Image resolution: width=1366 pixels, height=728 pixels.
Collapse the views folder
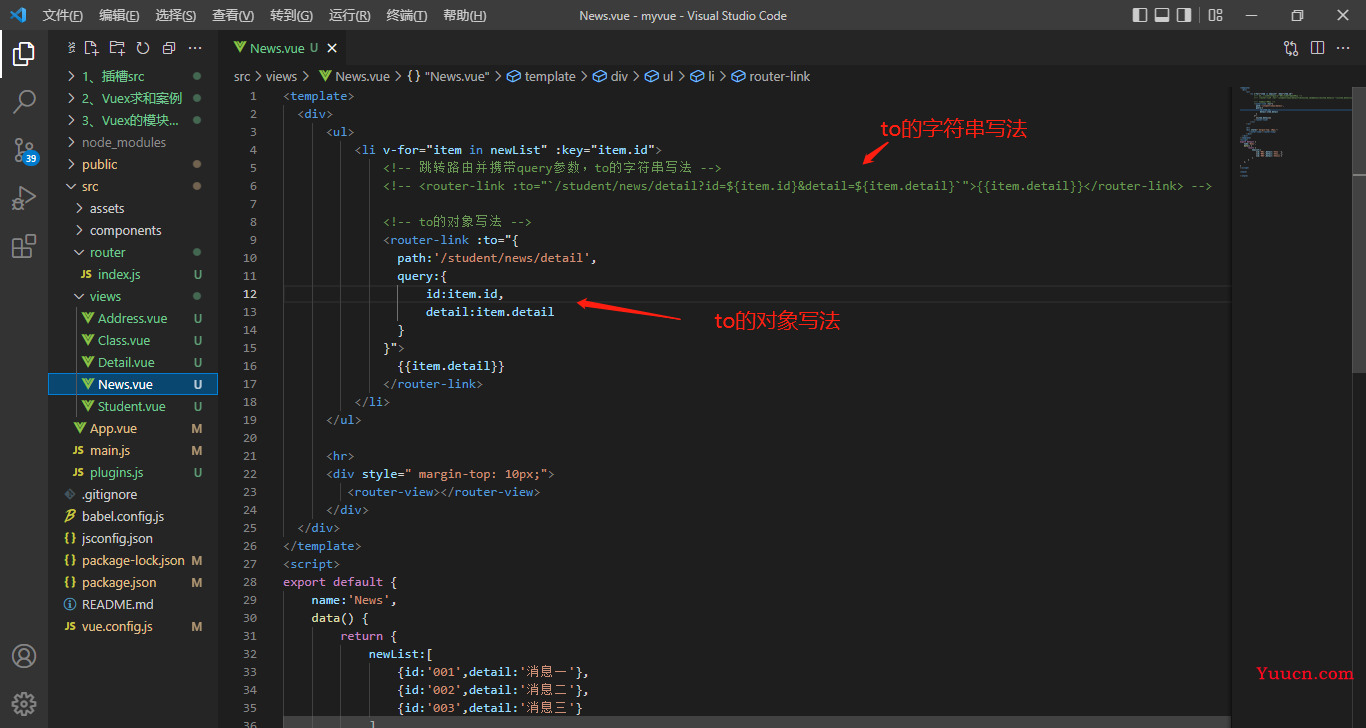pos(132,296)
